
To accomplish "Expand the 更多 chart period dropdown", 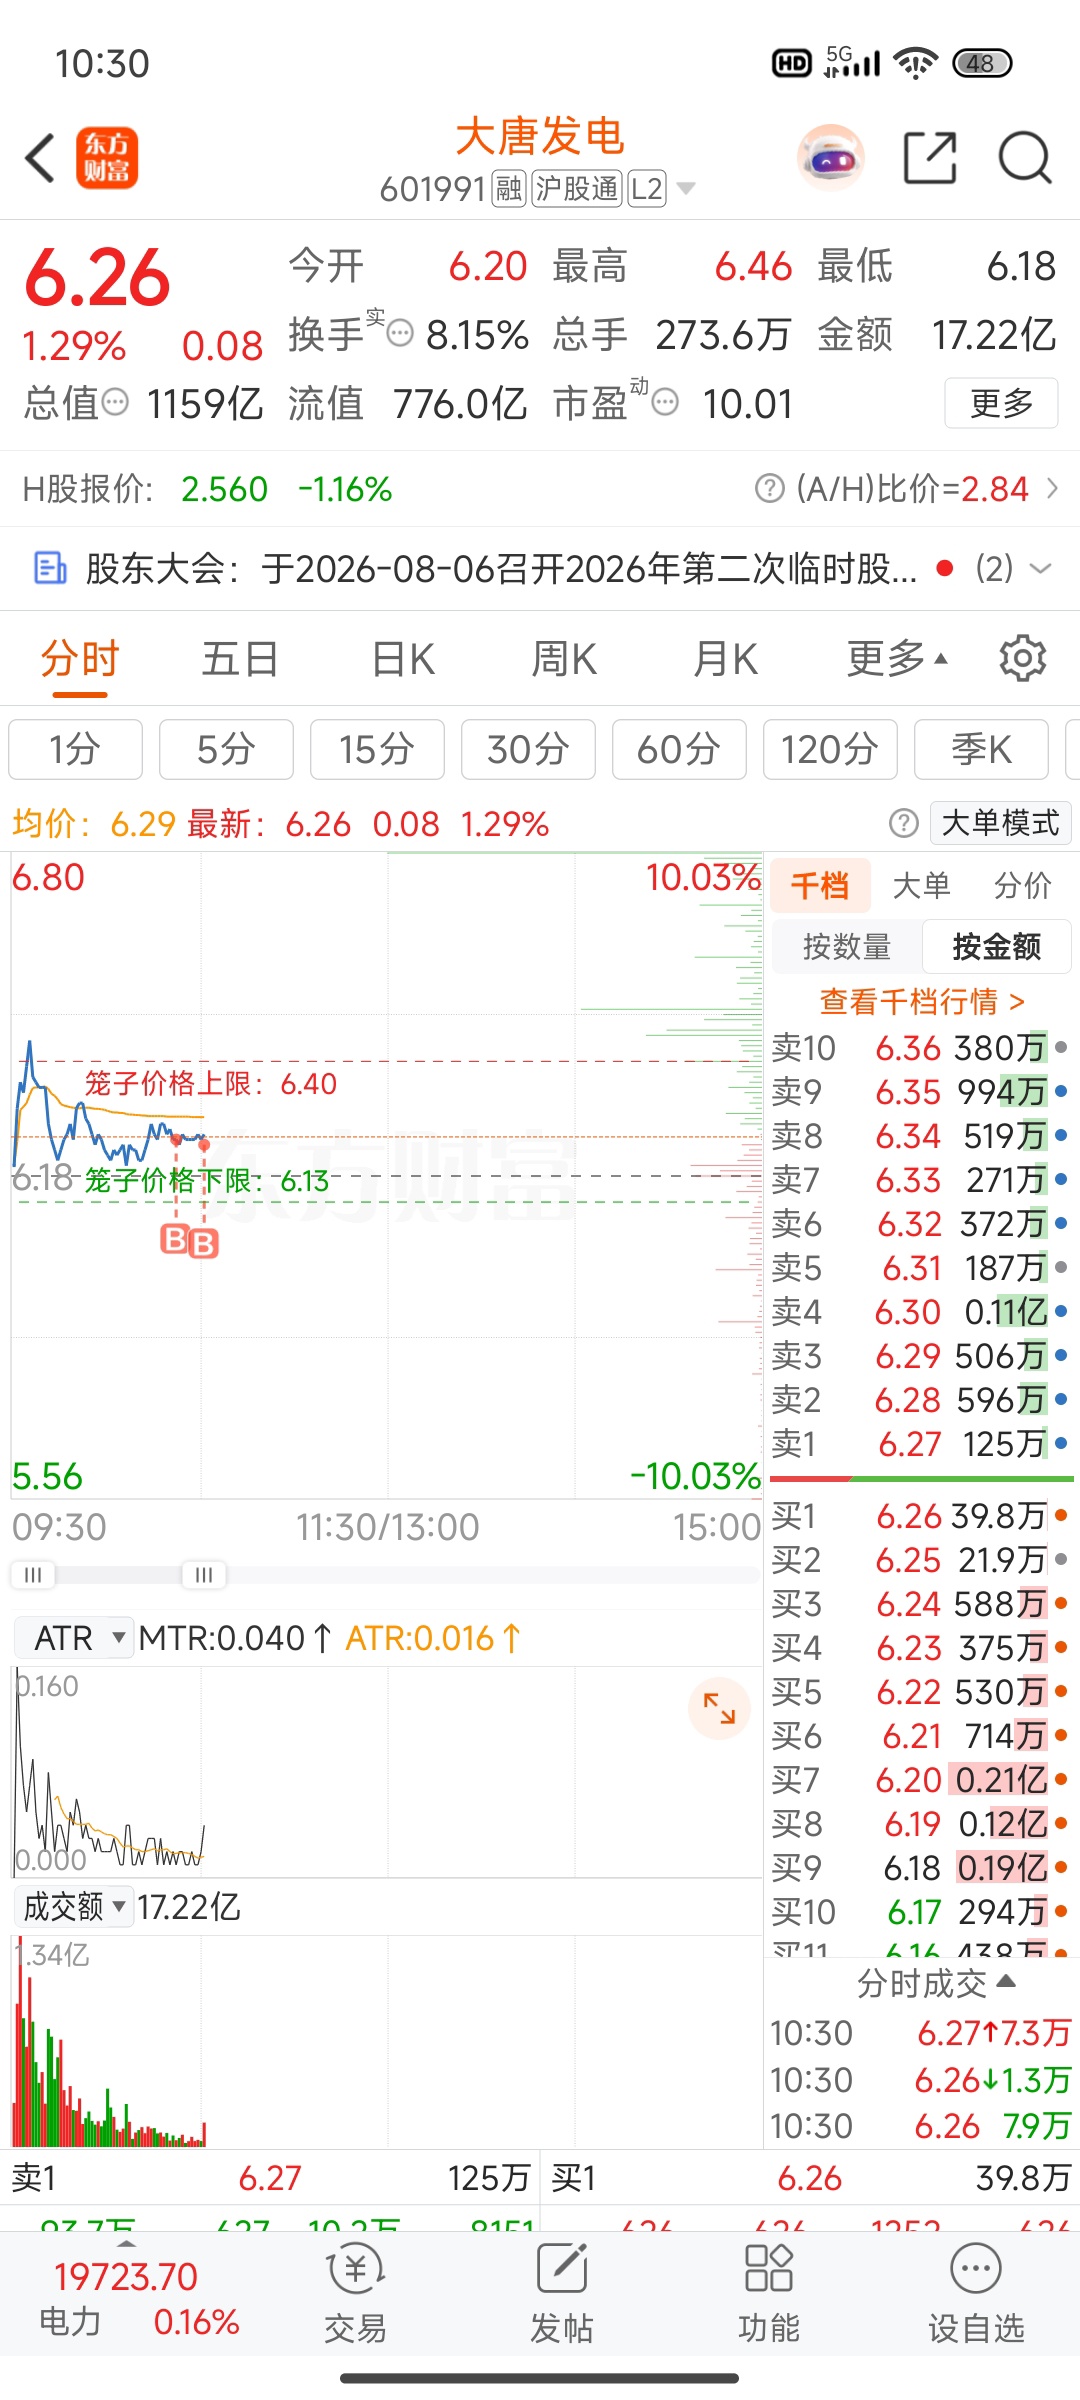I will click(x=897, y=658).
